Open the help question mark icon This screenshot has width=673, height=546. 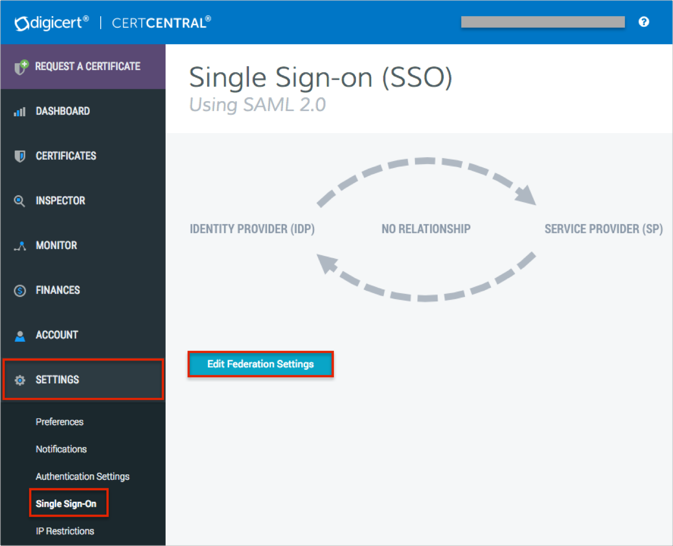(x=644, y=22)
